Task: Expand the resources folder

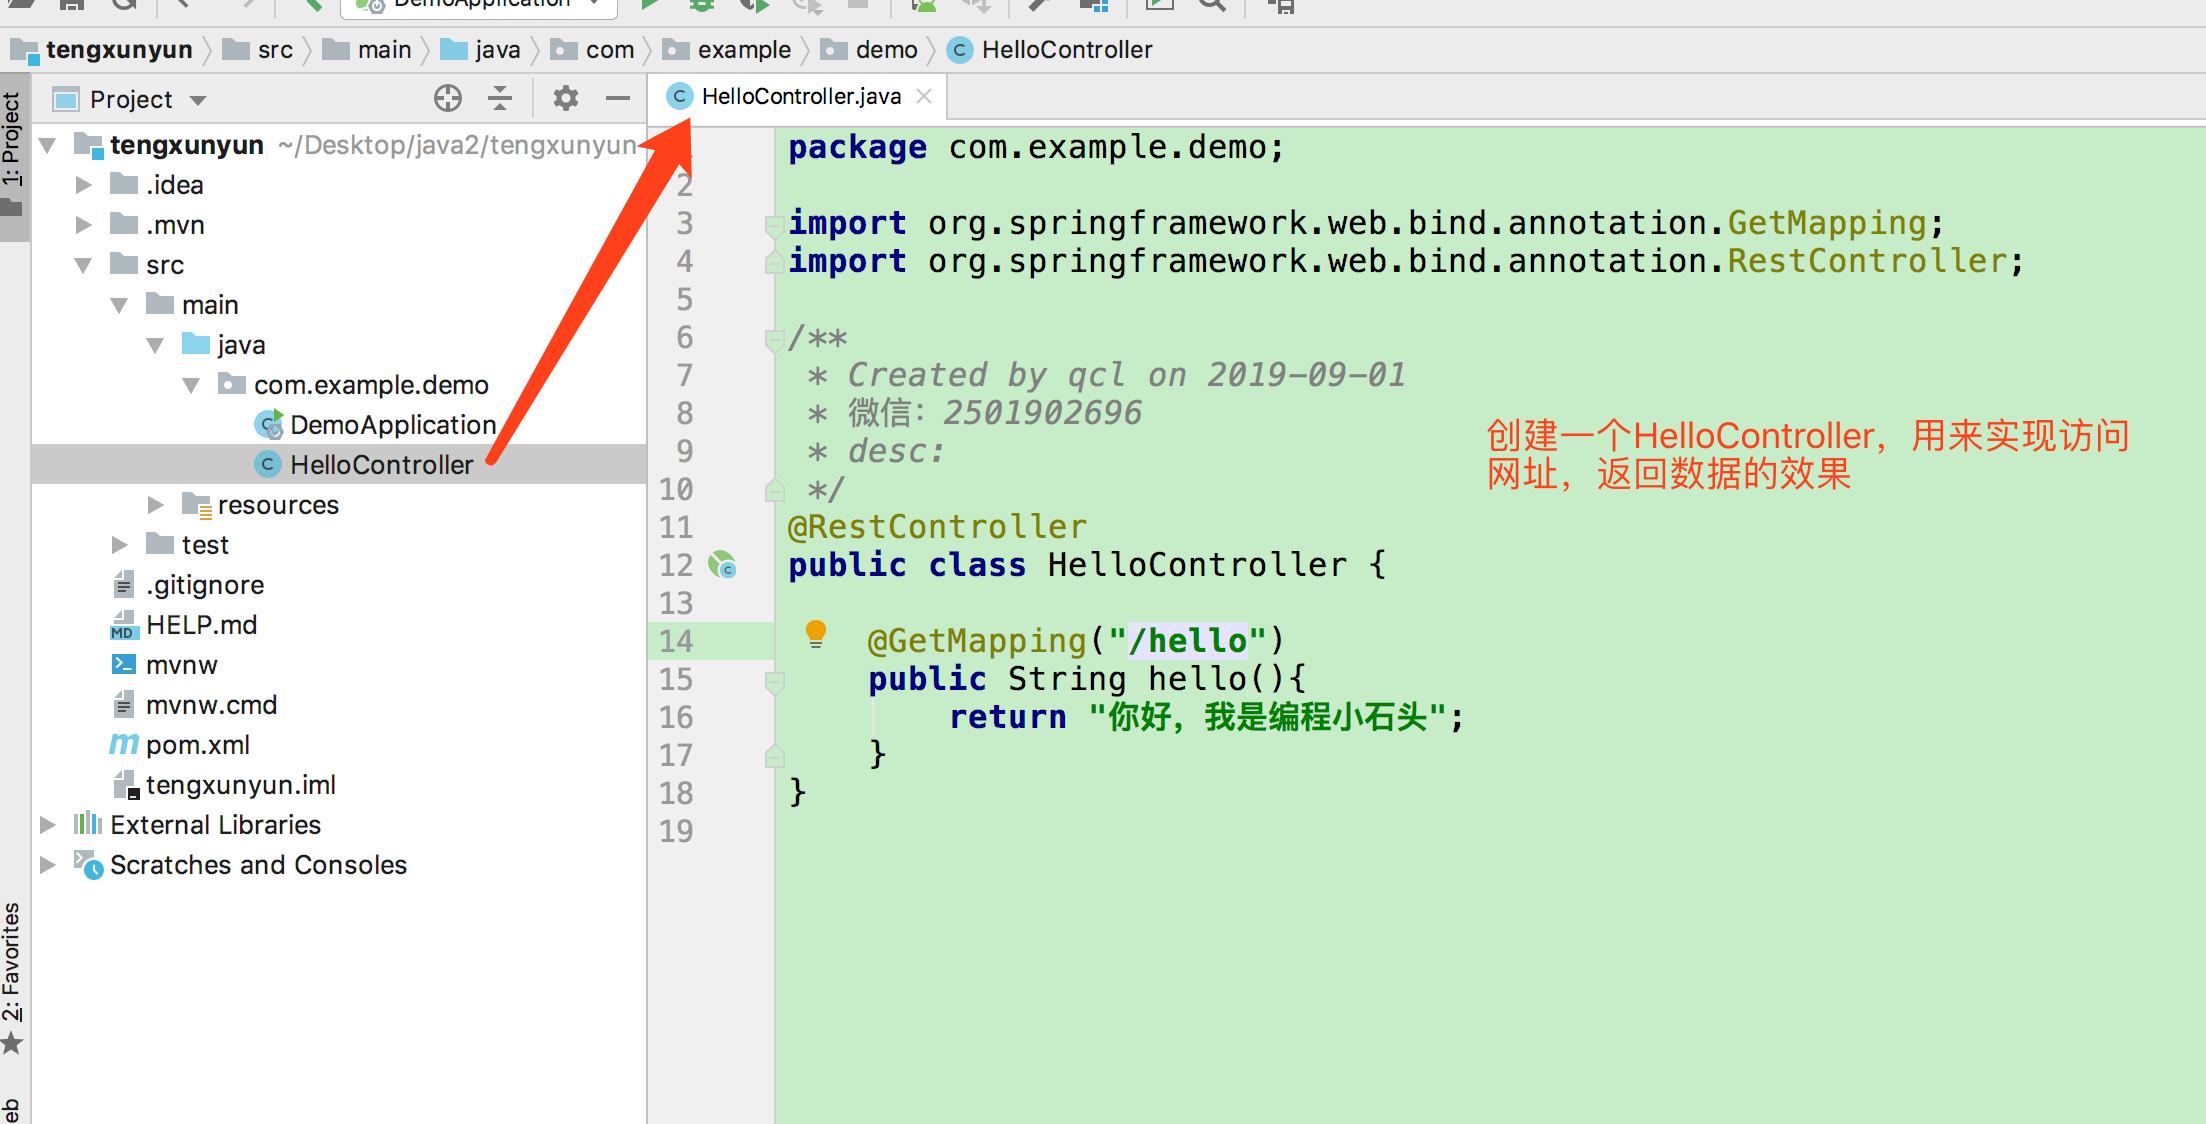Action: click(x=155, y=505)
